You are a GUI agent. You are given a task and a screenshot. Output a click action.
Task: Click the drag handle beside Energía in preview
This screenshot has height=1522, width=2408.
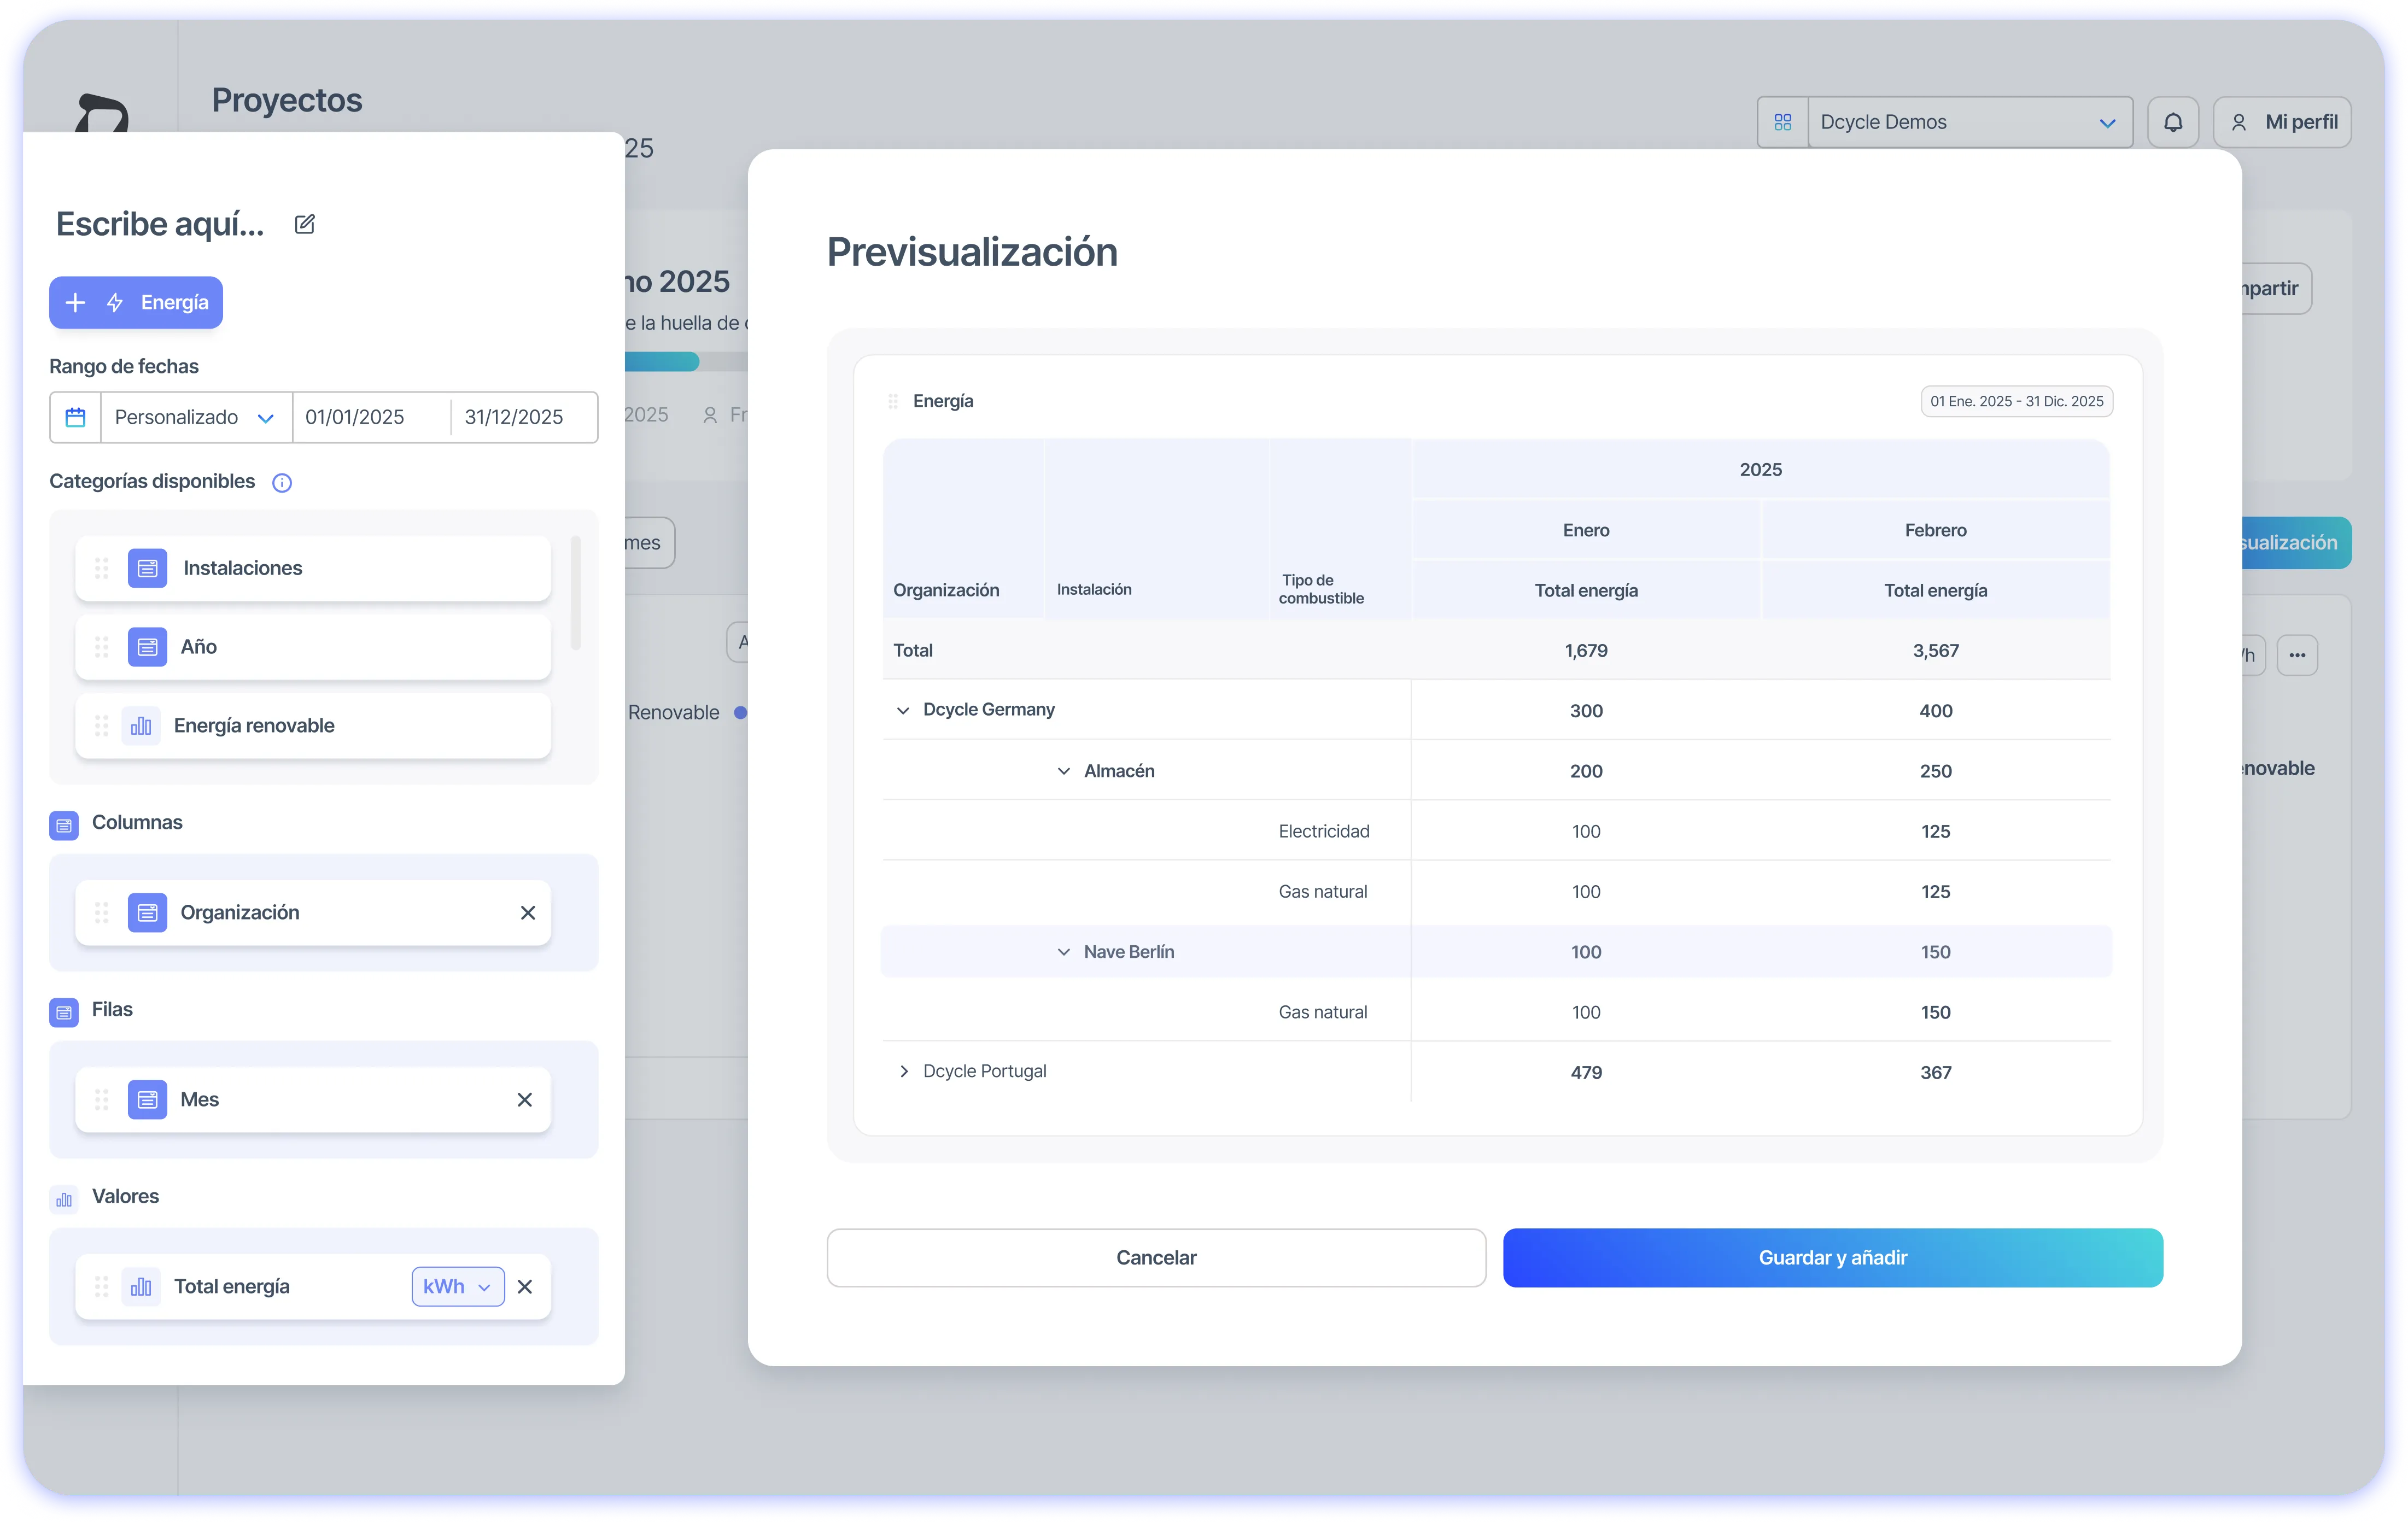pos(893,400)
